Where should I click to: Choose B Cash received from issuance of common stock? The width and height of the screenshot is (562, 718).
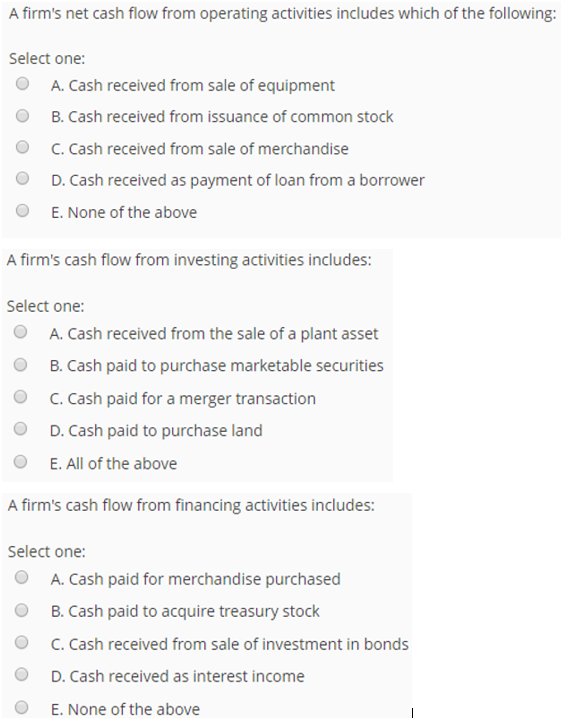tap(22, 116)
